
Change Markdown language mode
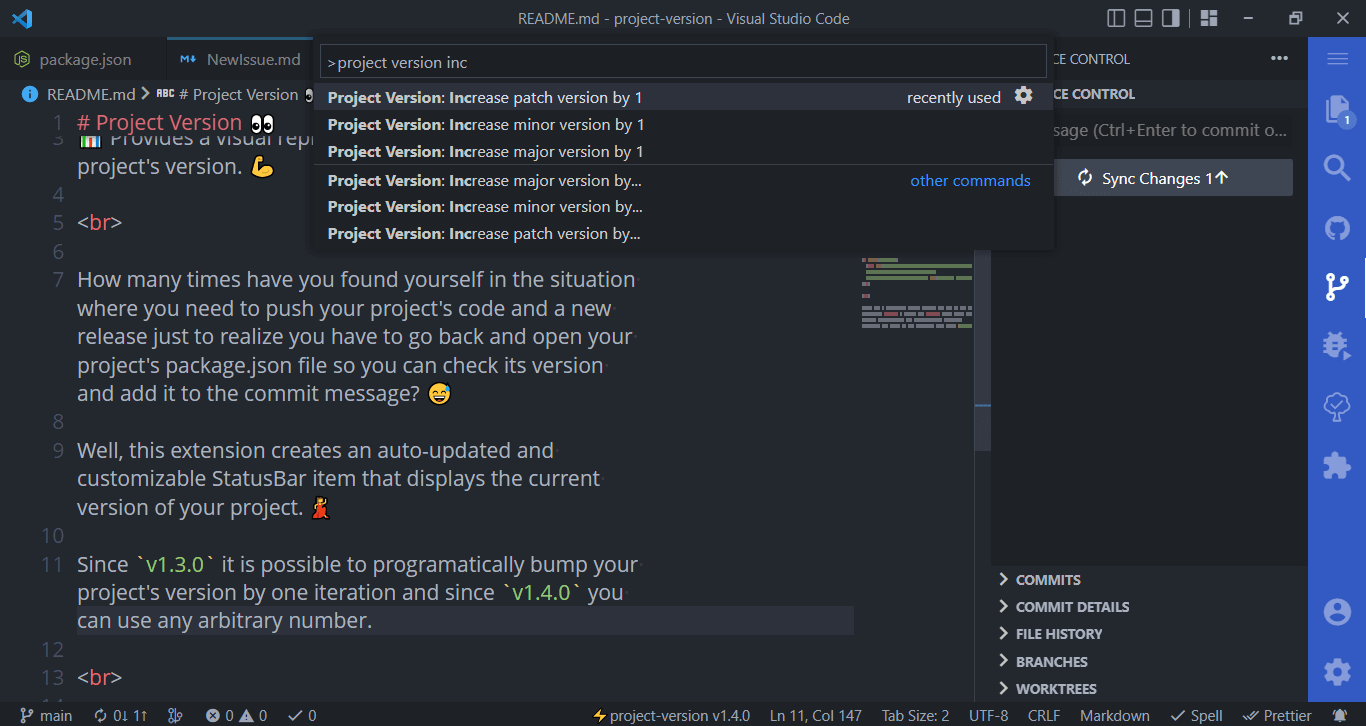[1114, 715]
